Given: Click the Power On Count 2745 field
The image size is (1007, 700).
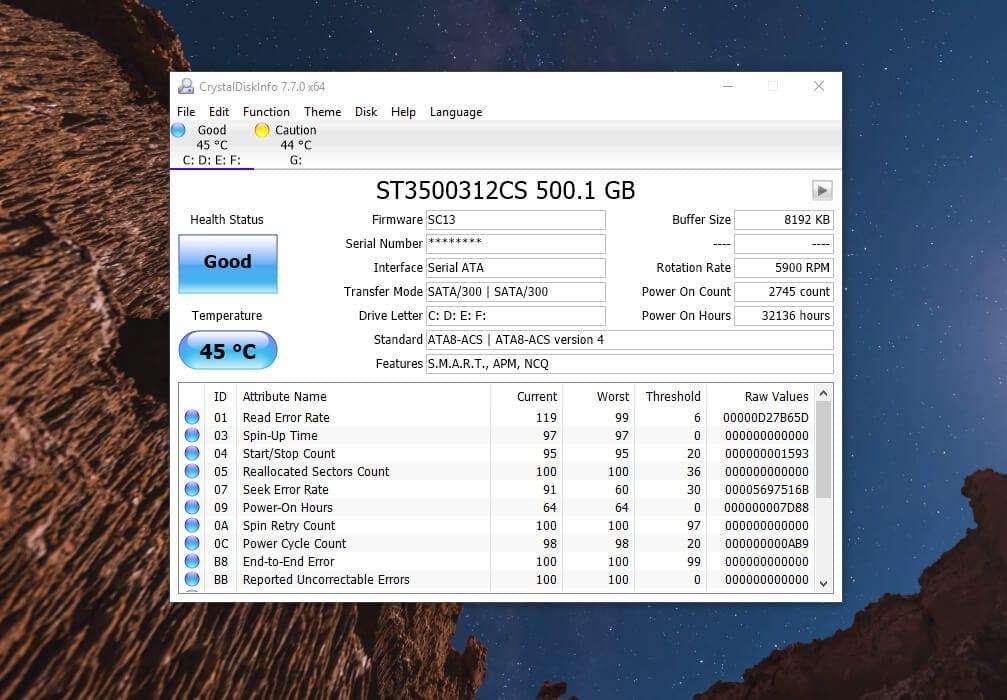Looking at the screenshot, I should [x=784, y=292].
